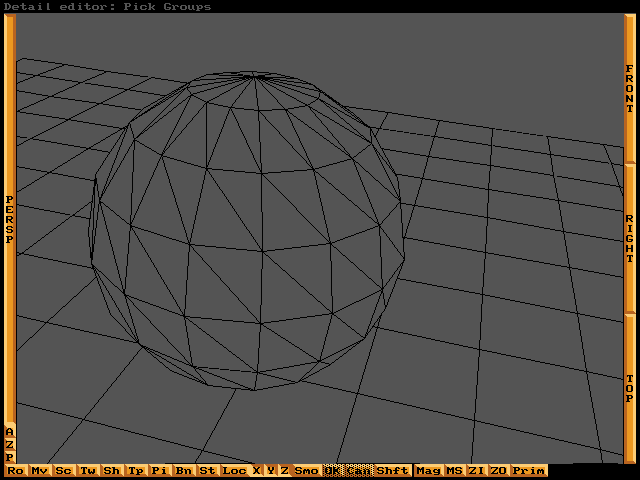
Task: Toggle the Loc local axes button
Action: click(234, 471)
